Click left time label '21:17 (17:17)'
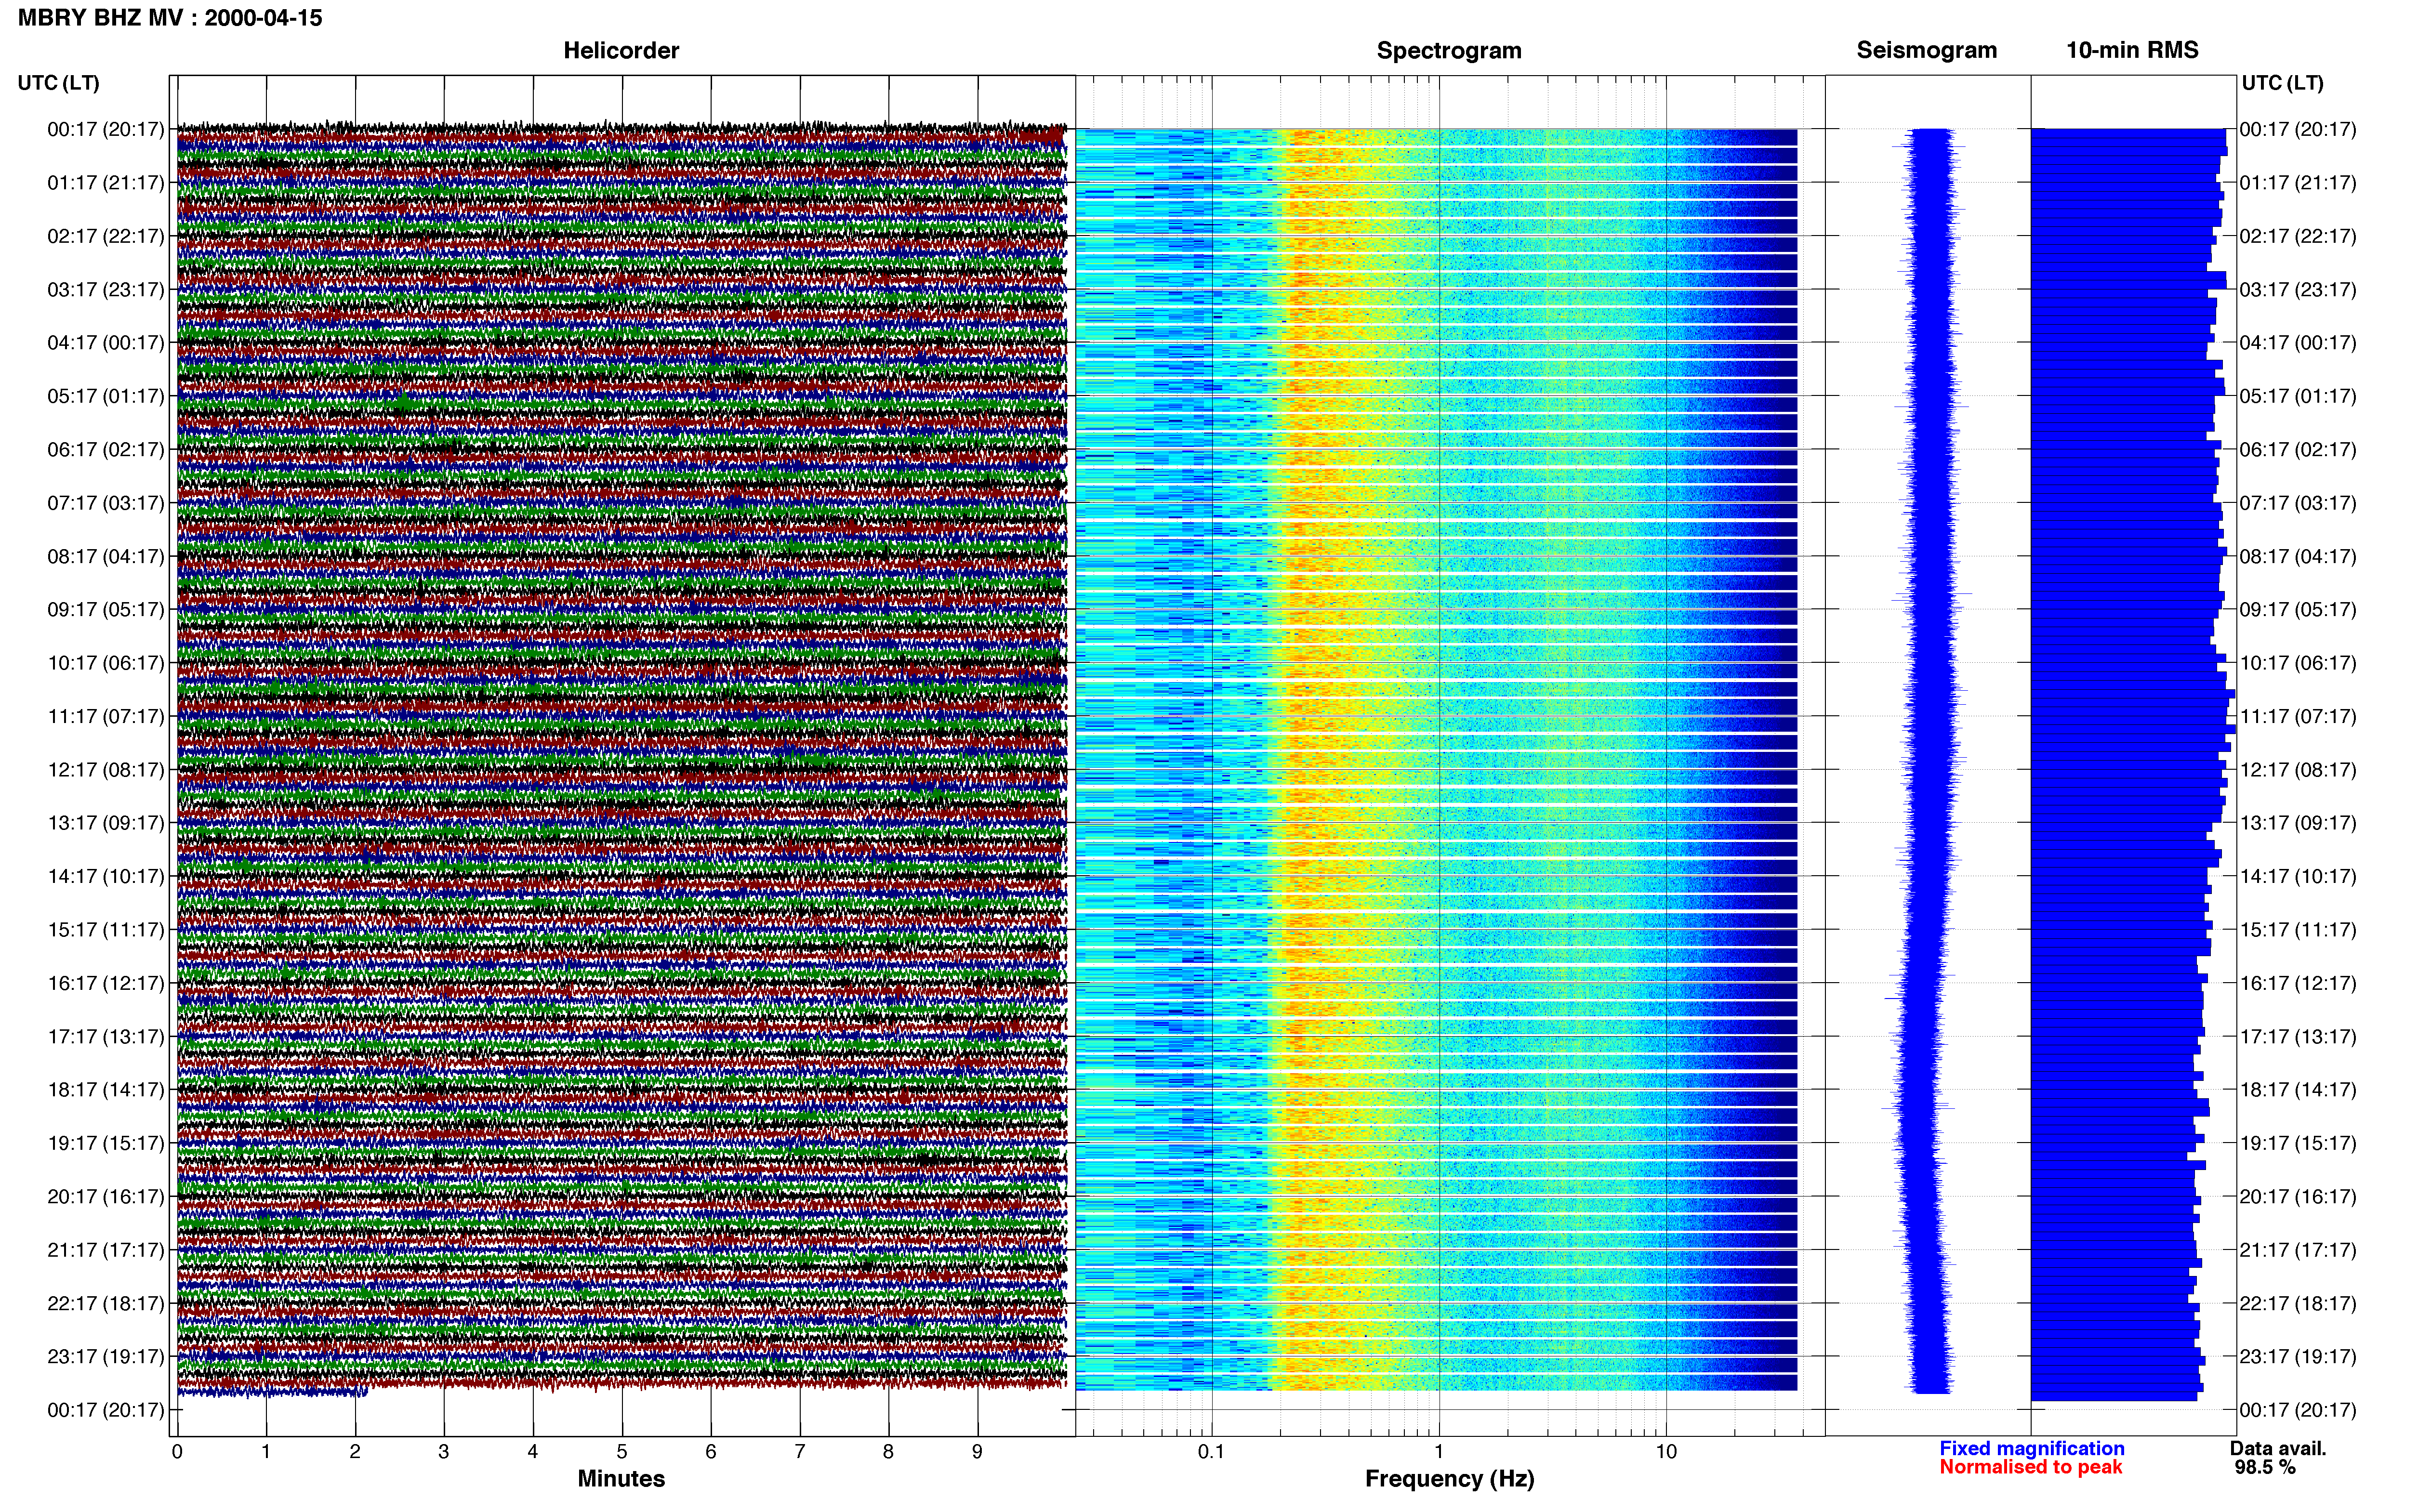This screenshot has height=1512, width=2418. pos(106,1250)
